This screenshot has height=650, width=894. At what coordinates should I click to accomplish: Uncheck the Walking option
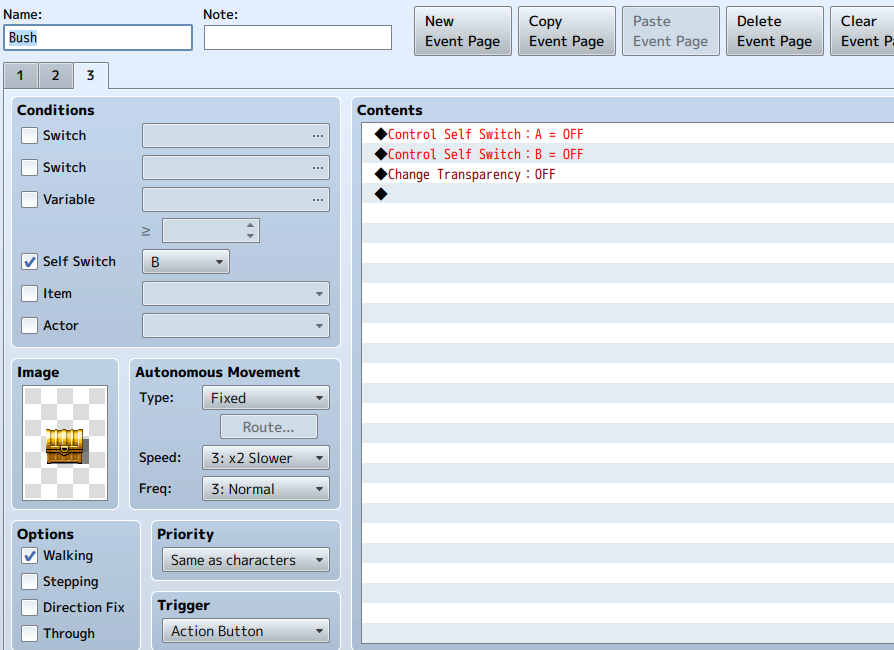tap(29, 556)
